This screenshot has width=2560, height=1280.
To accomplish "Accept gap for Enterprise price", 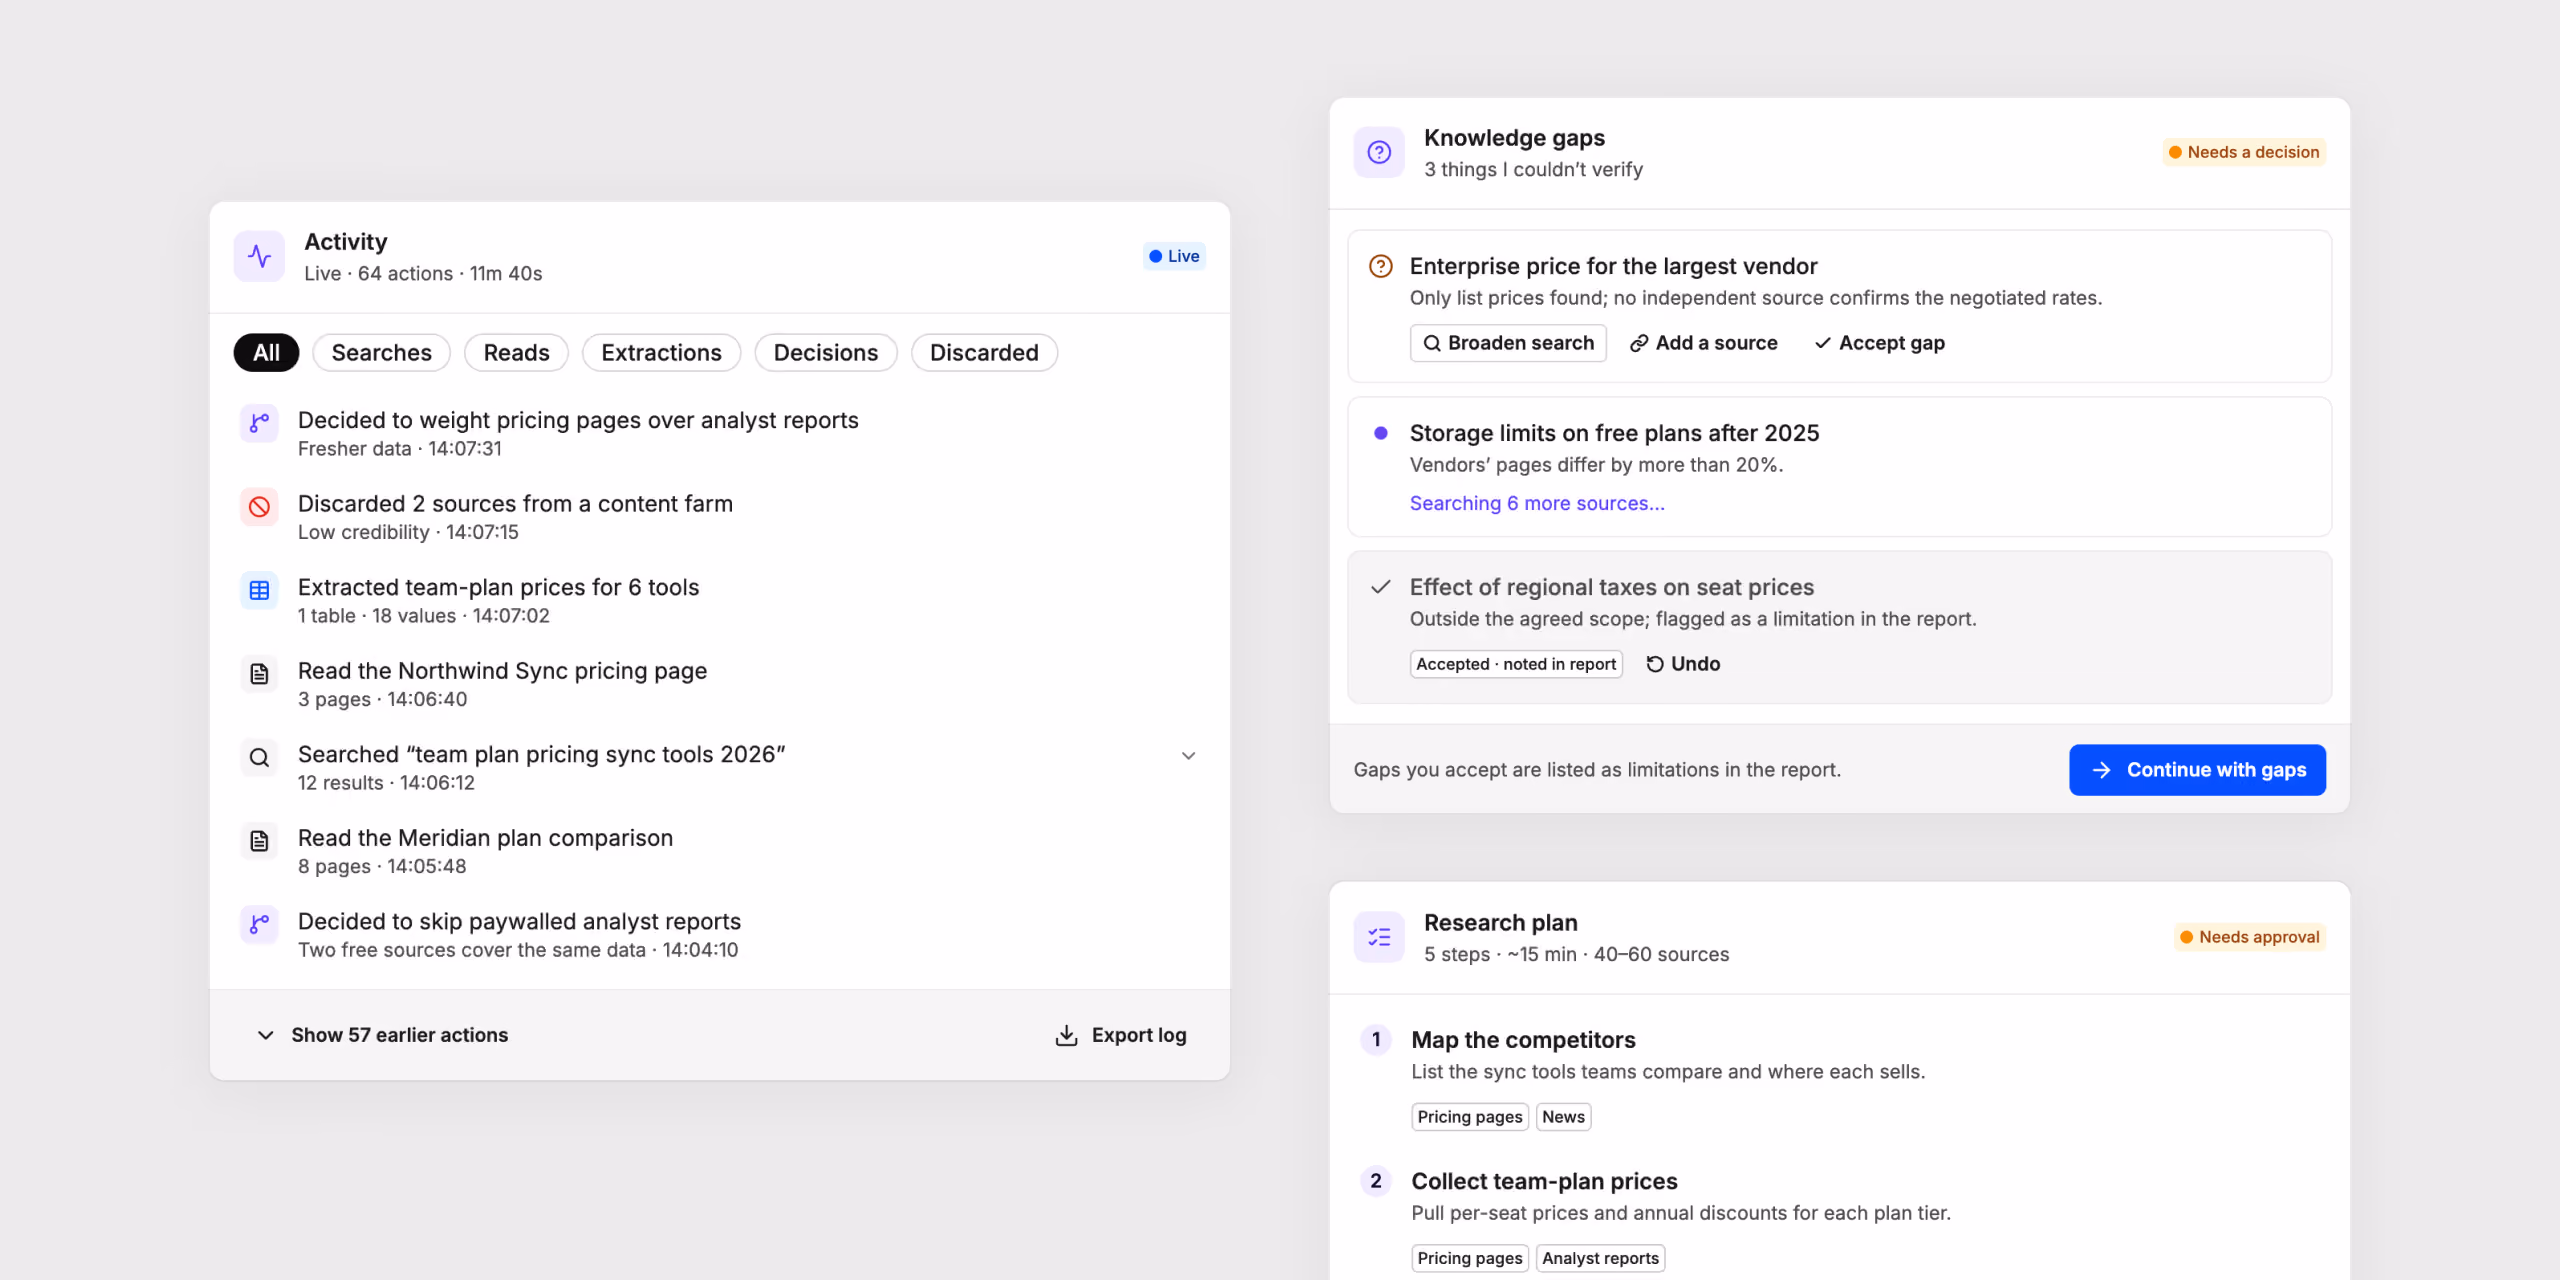I will click(1880, 343).
